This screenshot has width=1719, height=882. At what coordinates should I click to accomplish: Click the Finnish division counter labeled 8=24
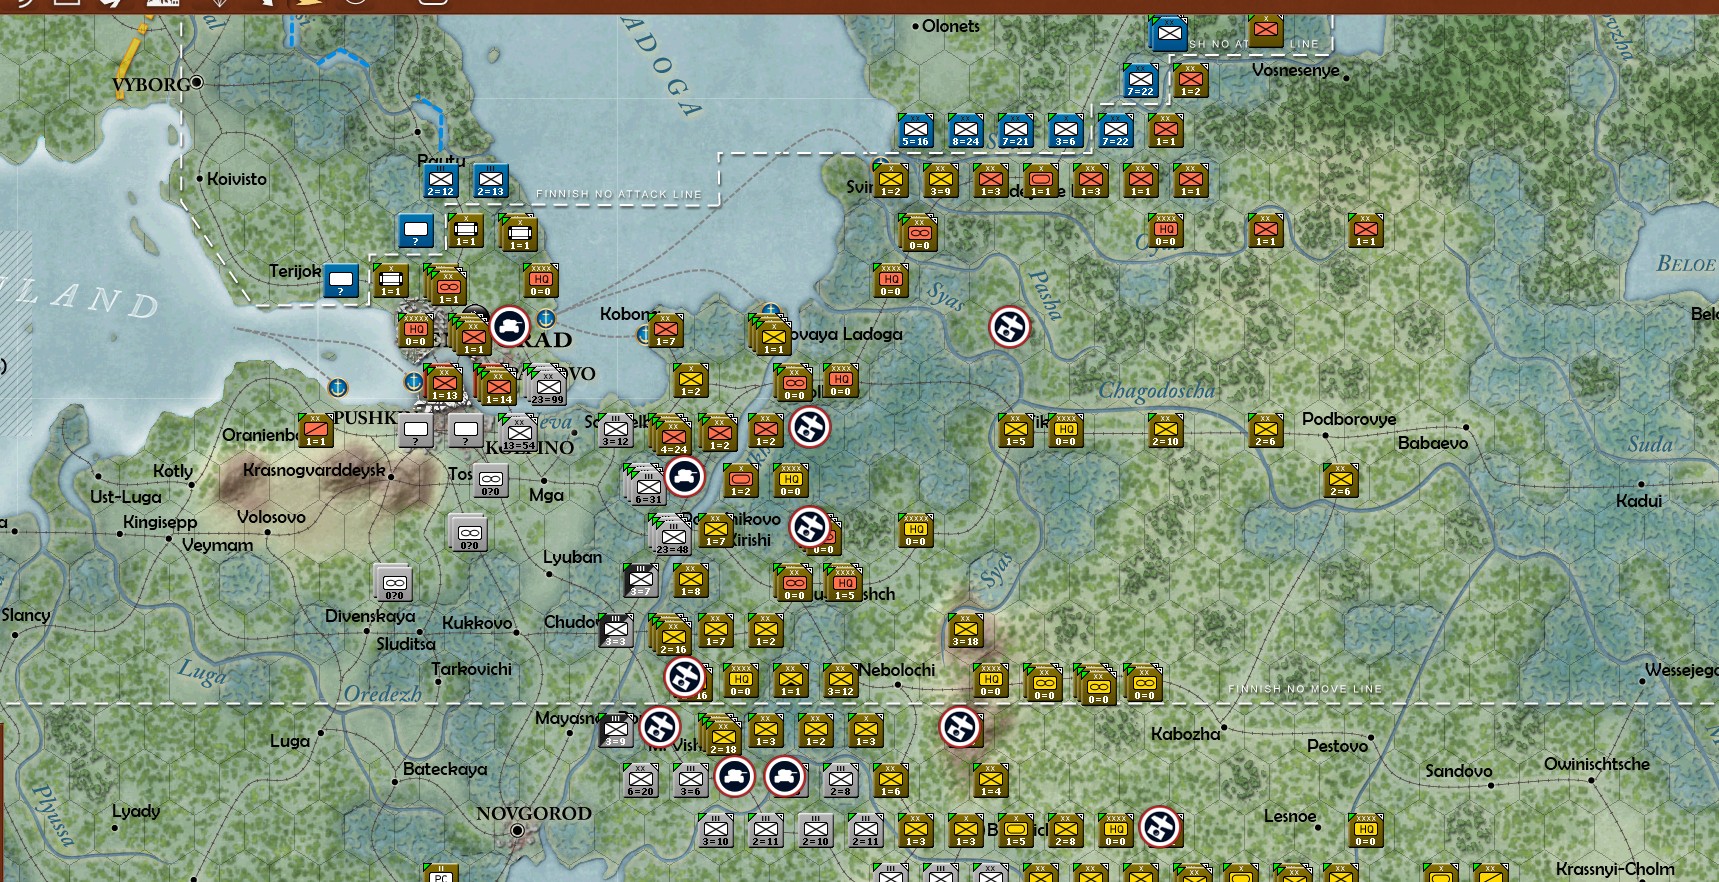pyautogui.click(x=966, y=131)
